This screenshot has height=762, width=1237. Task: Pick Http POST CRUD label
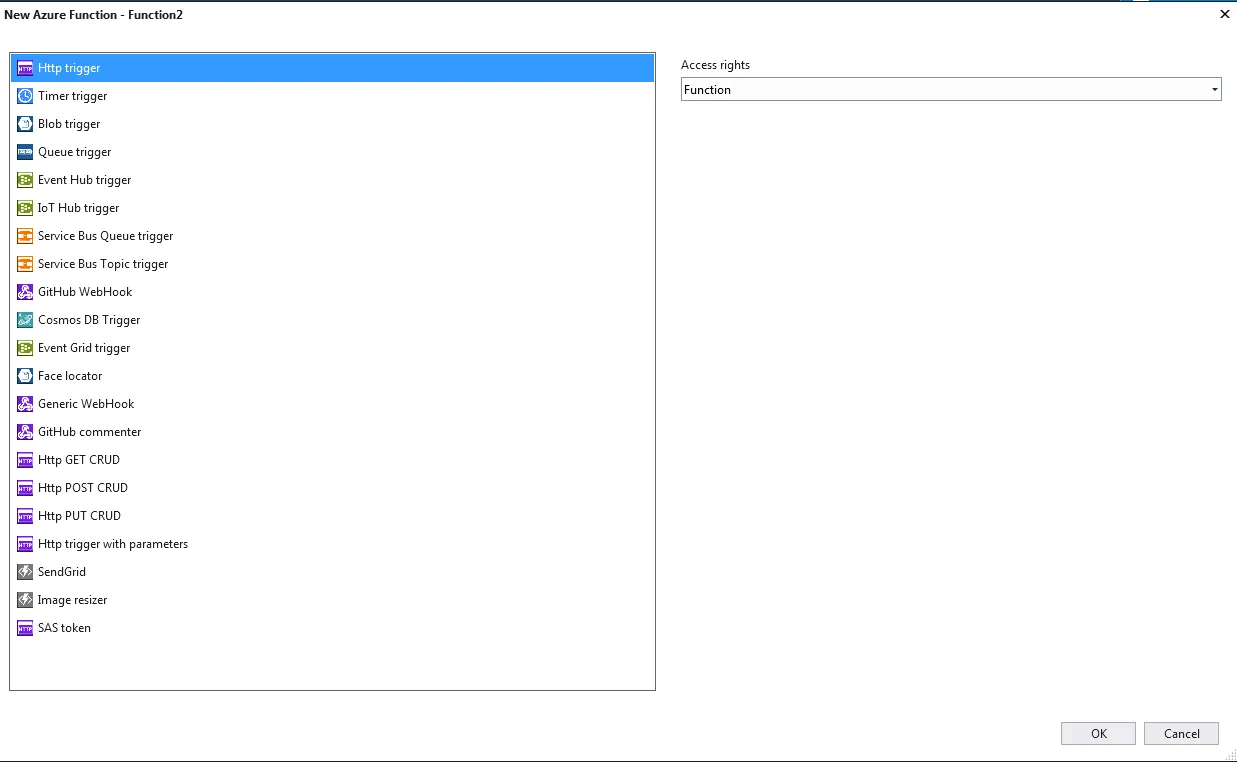coord(83,488)
